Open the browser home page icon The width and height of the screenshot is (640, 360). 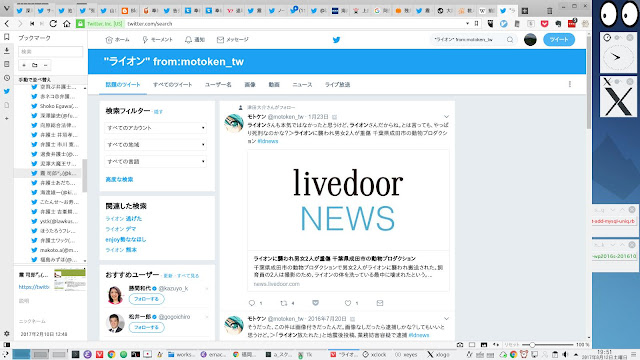67,24
